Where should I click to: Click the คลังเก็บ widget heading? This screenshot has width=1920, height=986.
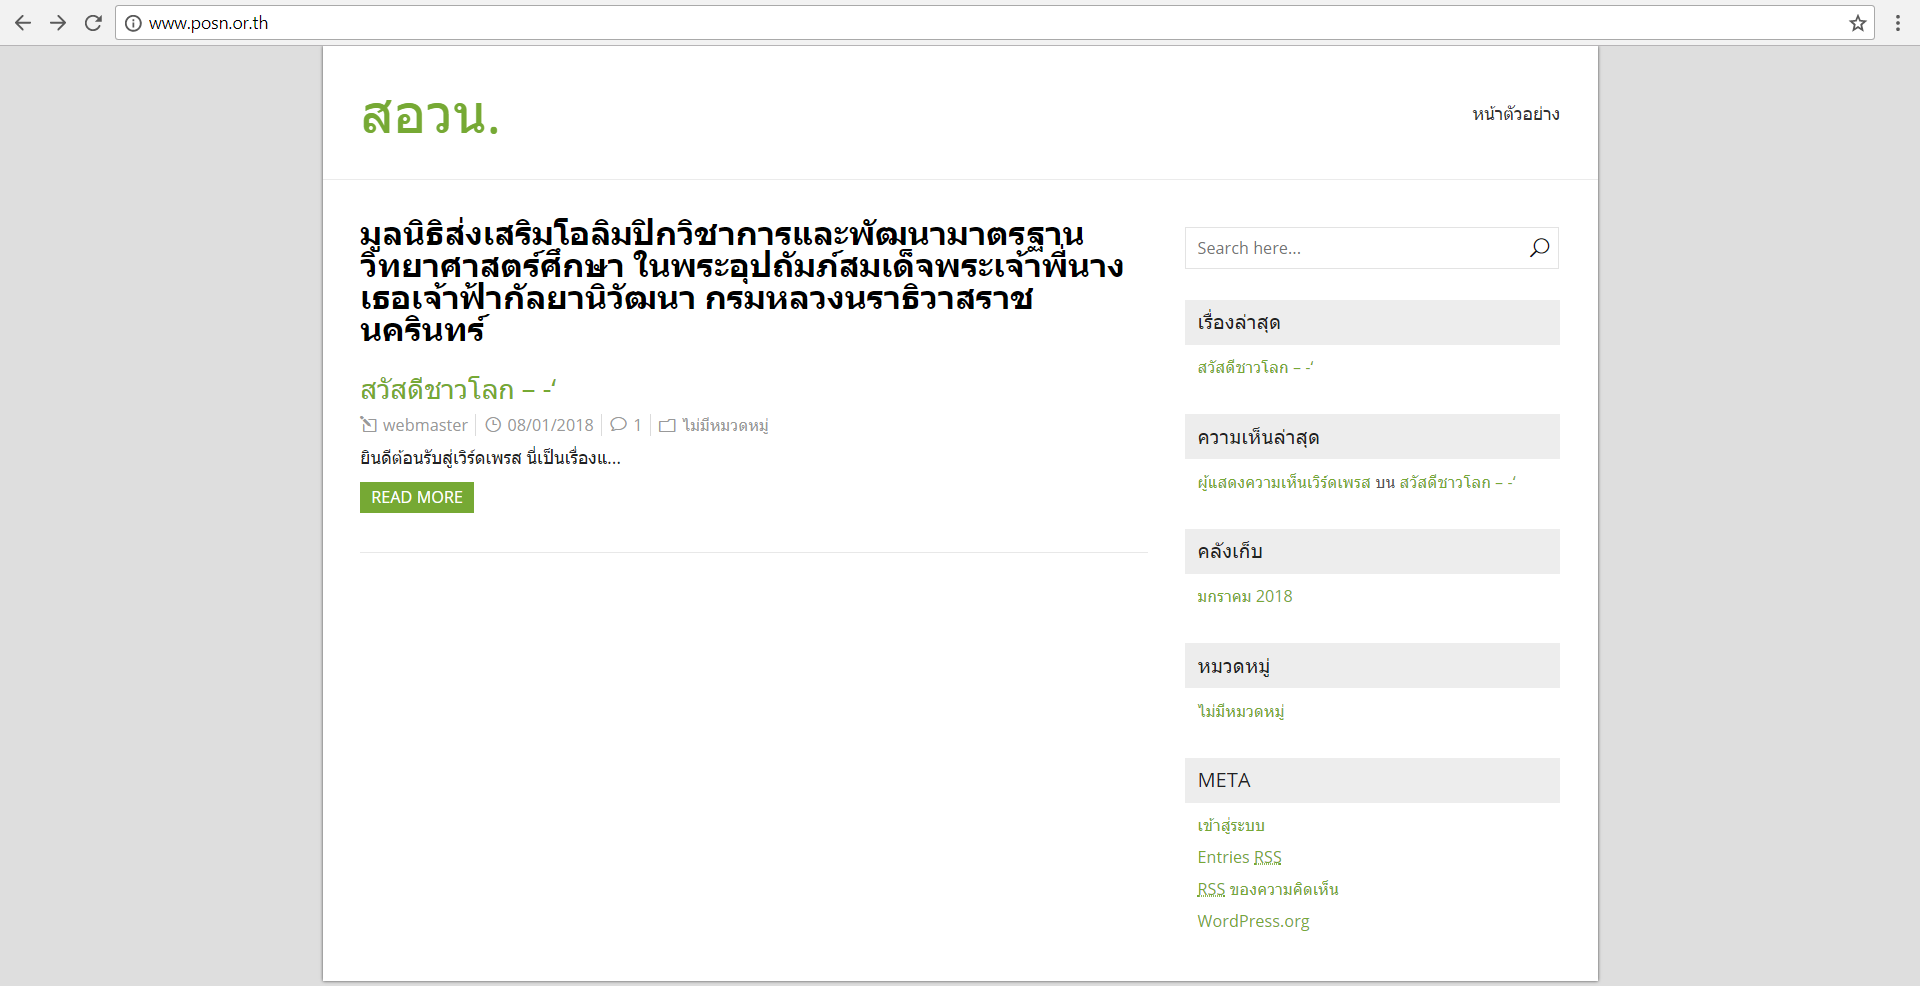point(1372,551)
